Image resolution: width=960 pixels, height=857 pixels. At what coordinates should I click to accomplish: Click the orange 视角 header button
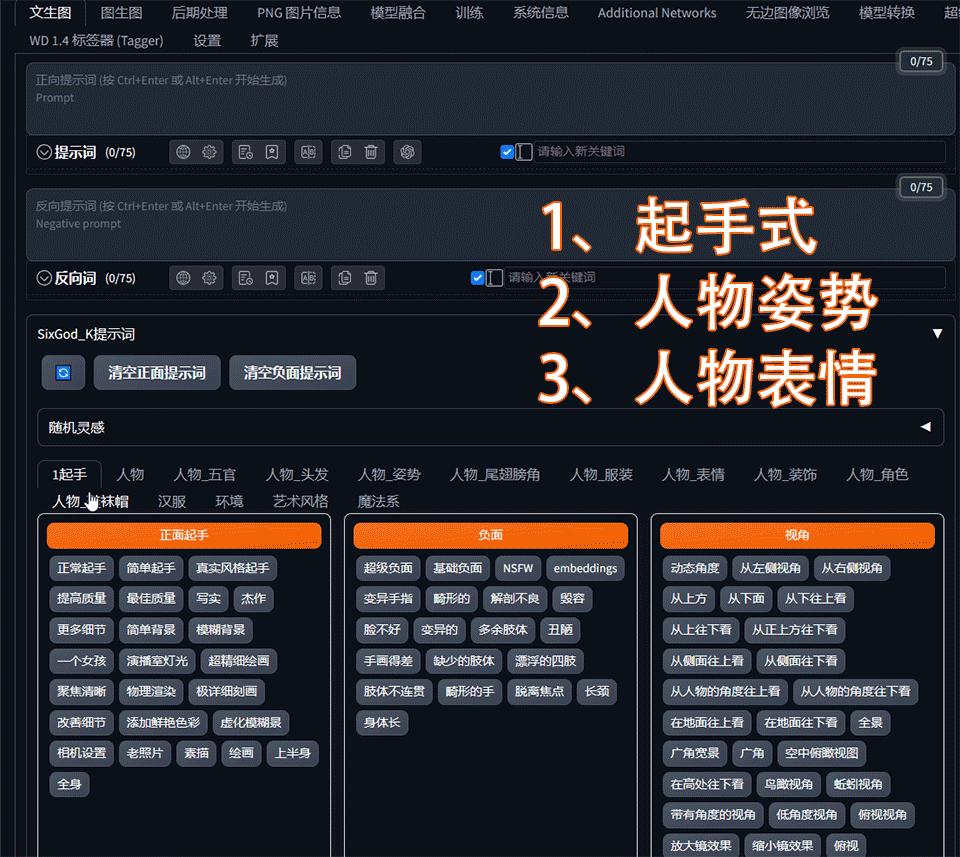coord(797,535)
